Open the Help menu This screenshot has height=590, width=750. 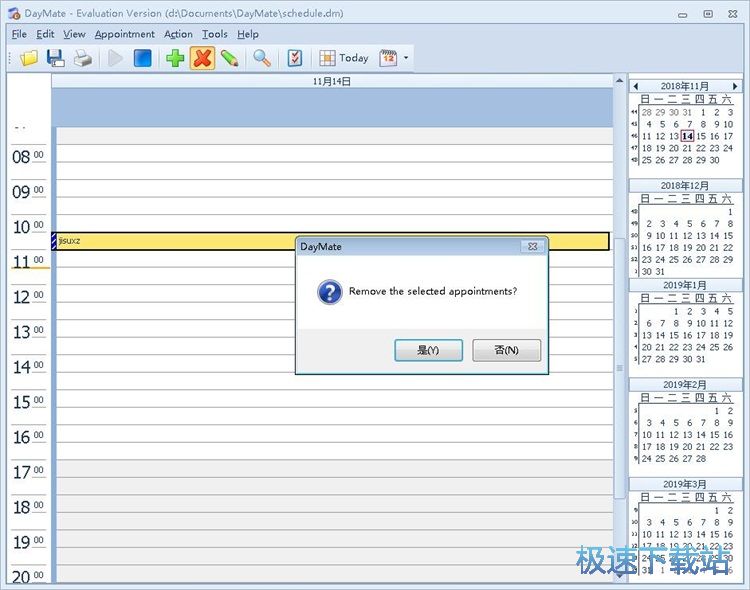click(248, 34)
